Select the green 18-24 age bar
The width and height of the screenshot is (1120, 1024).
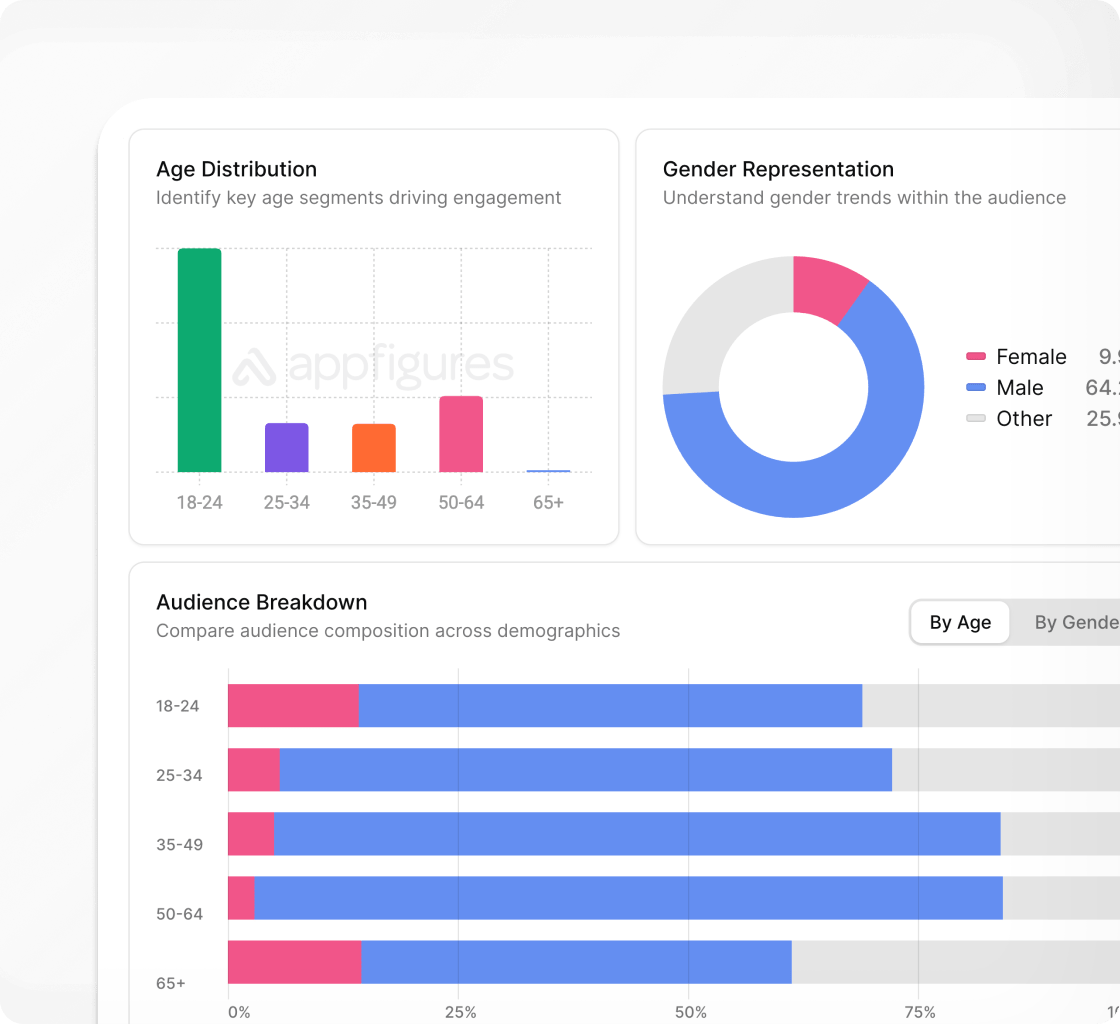coord(199,360)
